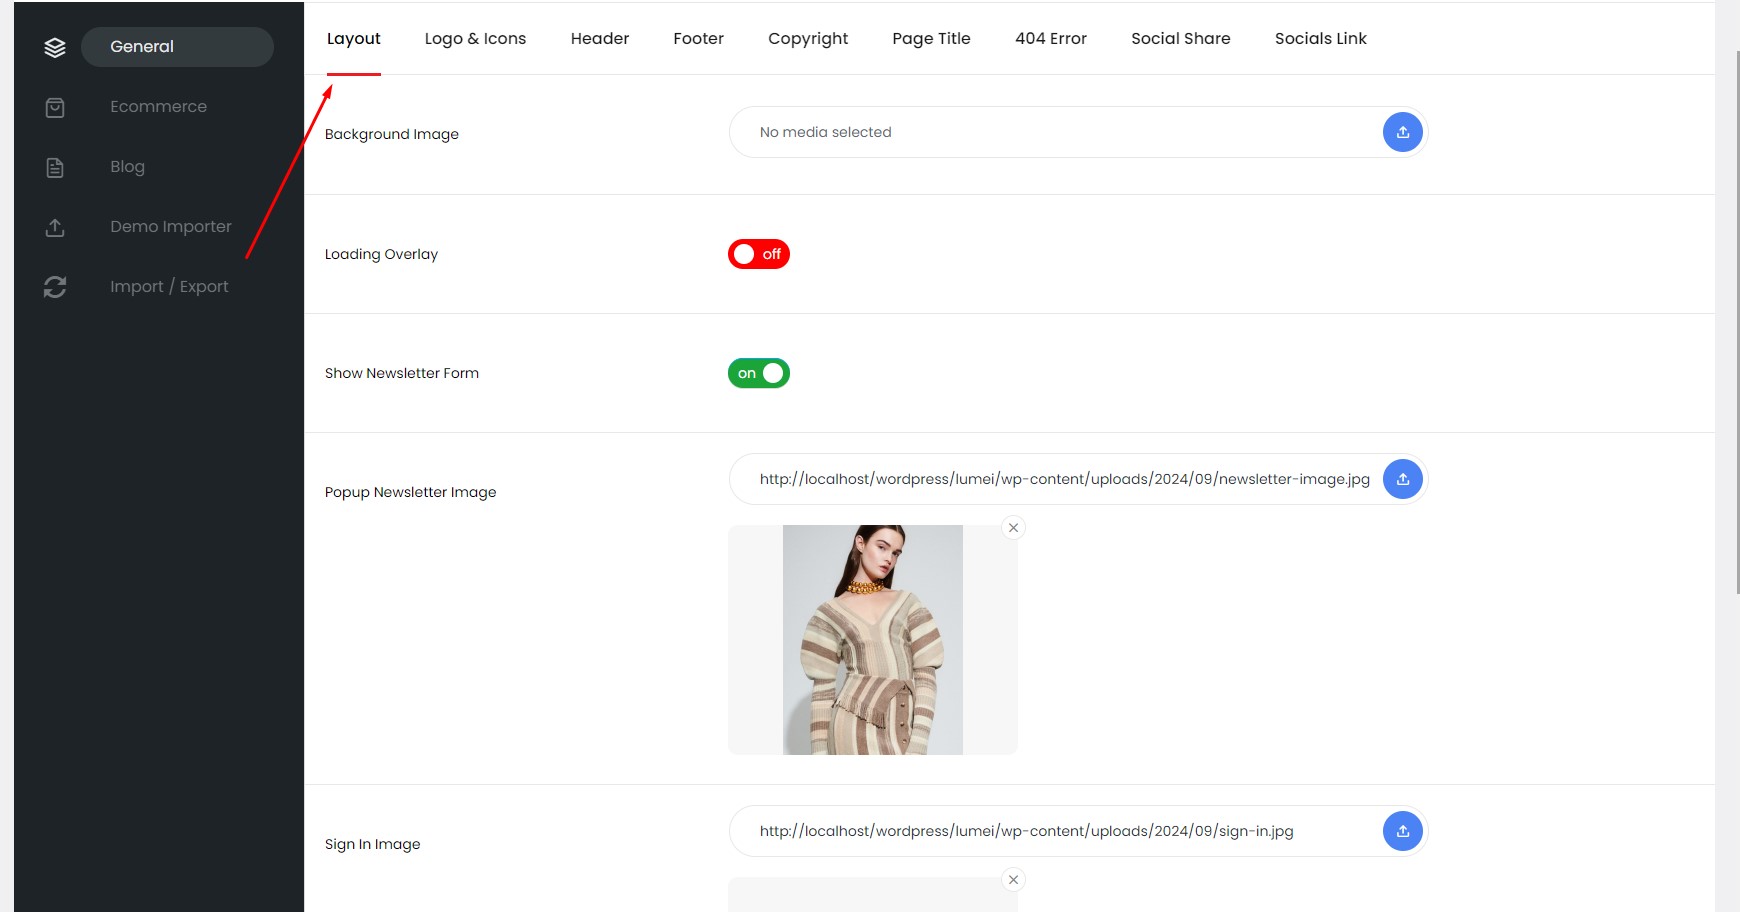
Task: Remove the Sign In preview image
Action: click(1013, 880)
